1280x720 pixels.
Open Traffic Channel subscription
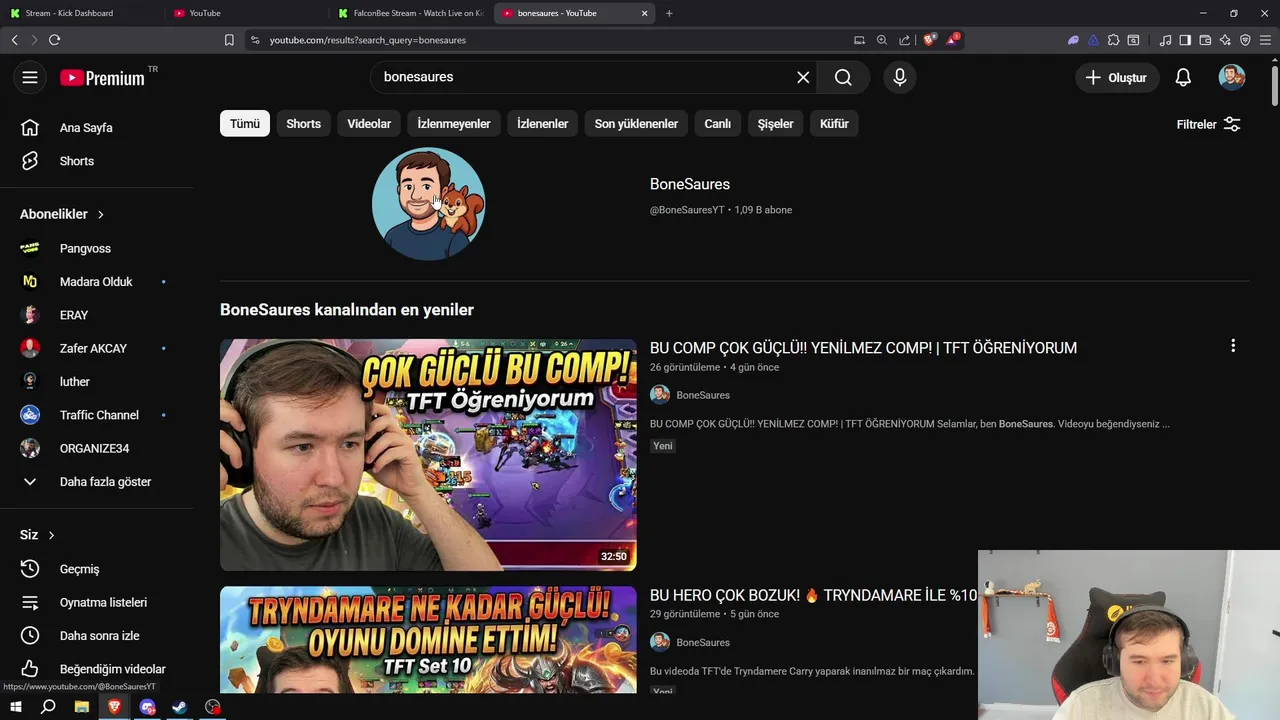click(97, 415)
